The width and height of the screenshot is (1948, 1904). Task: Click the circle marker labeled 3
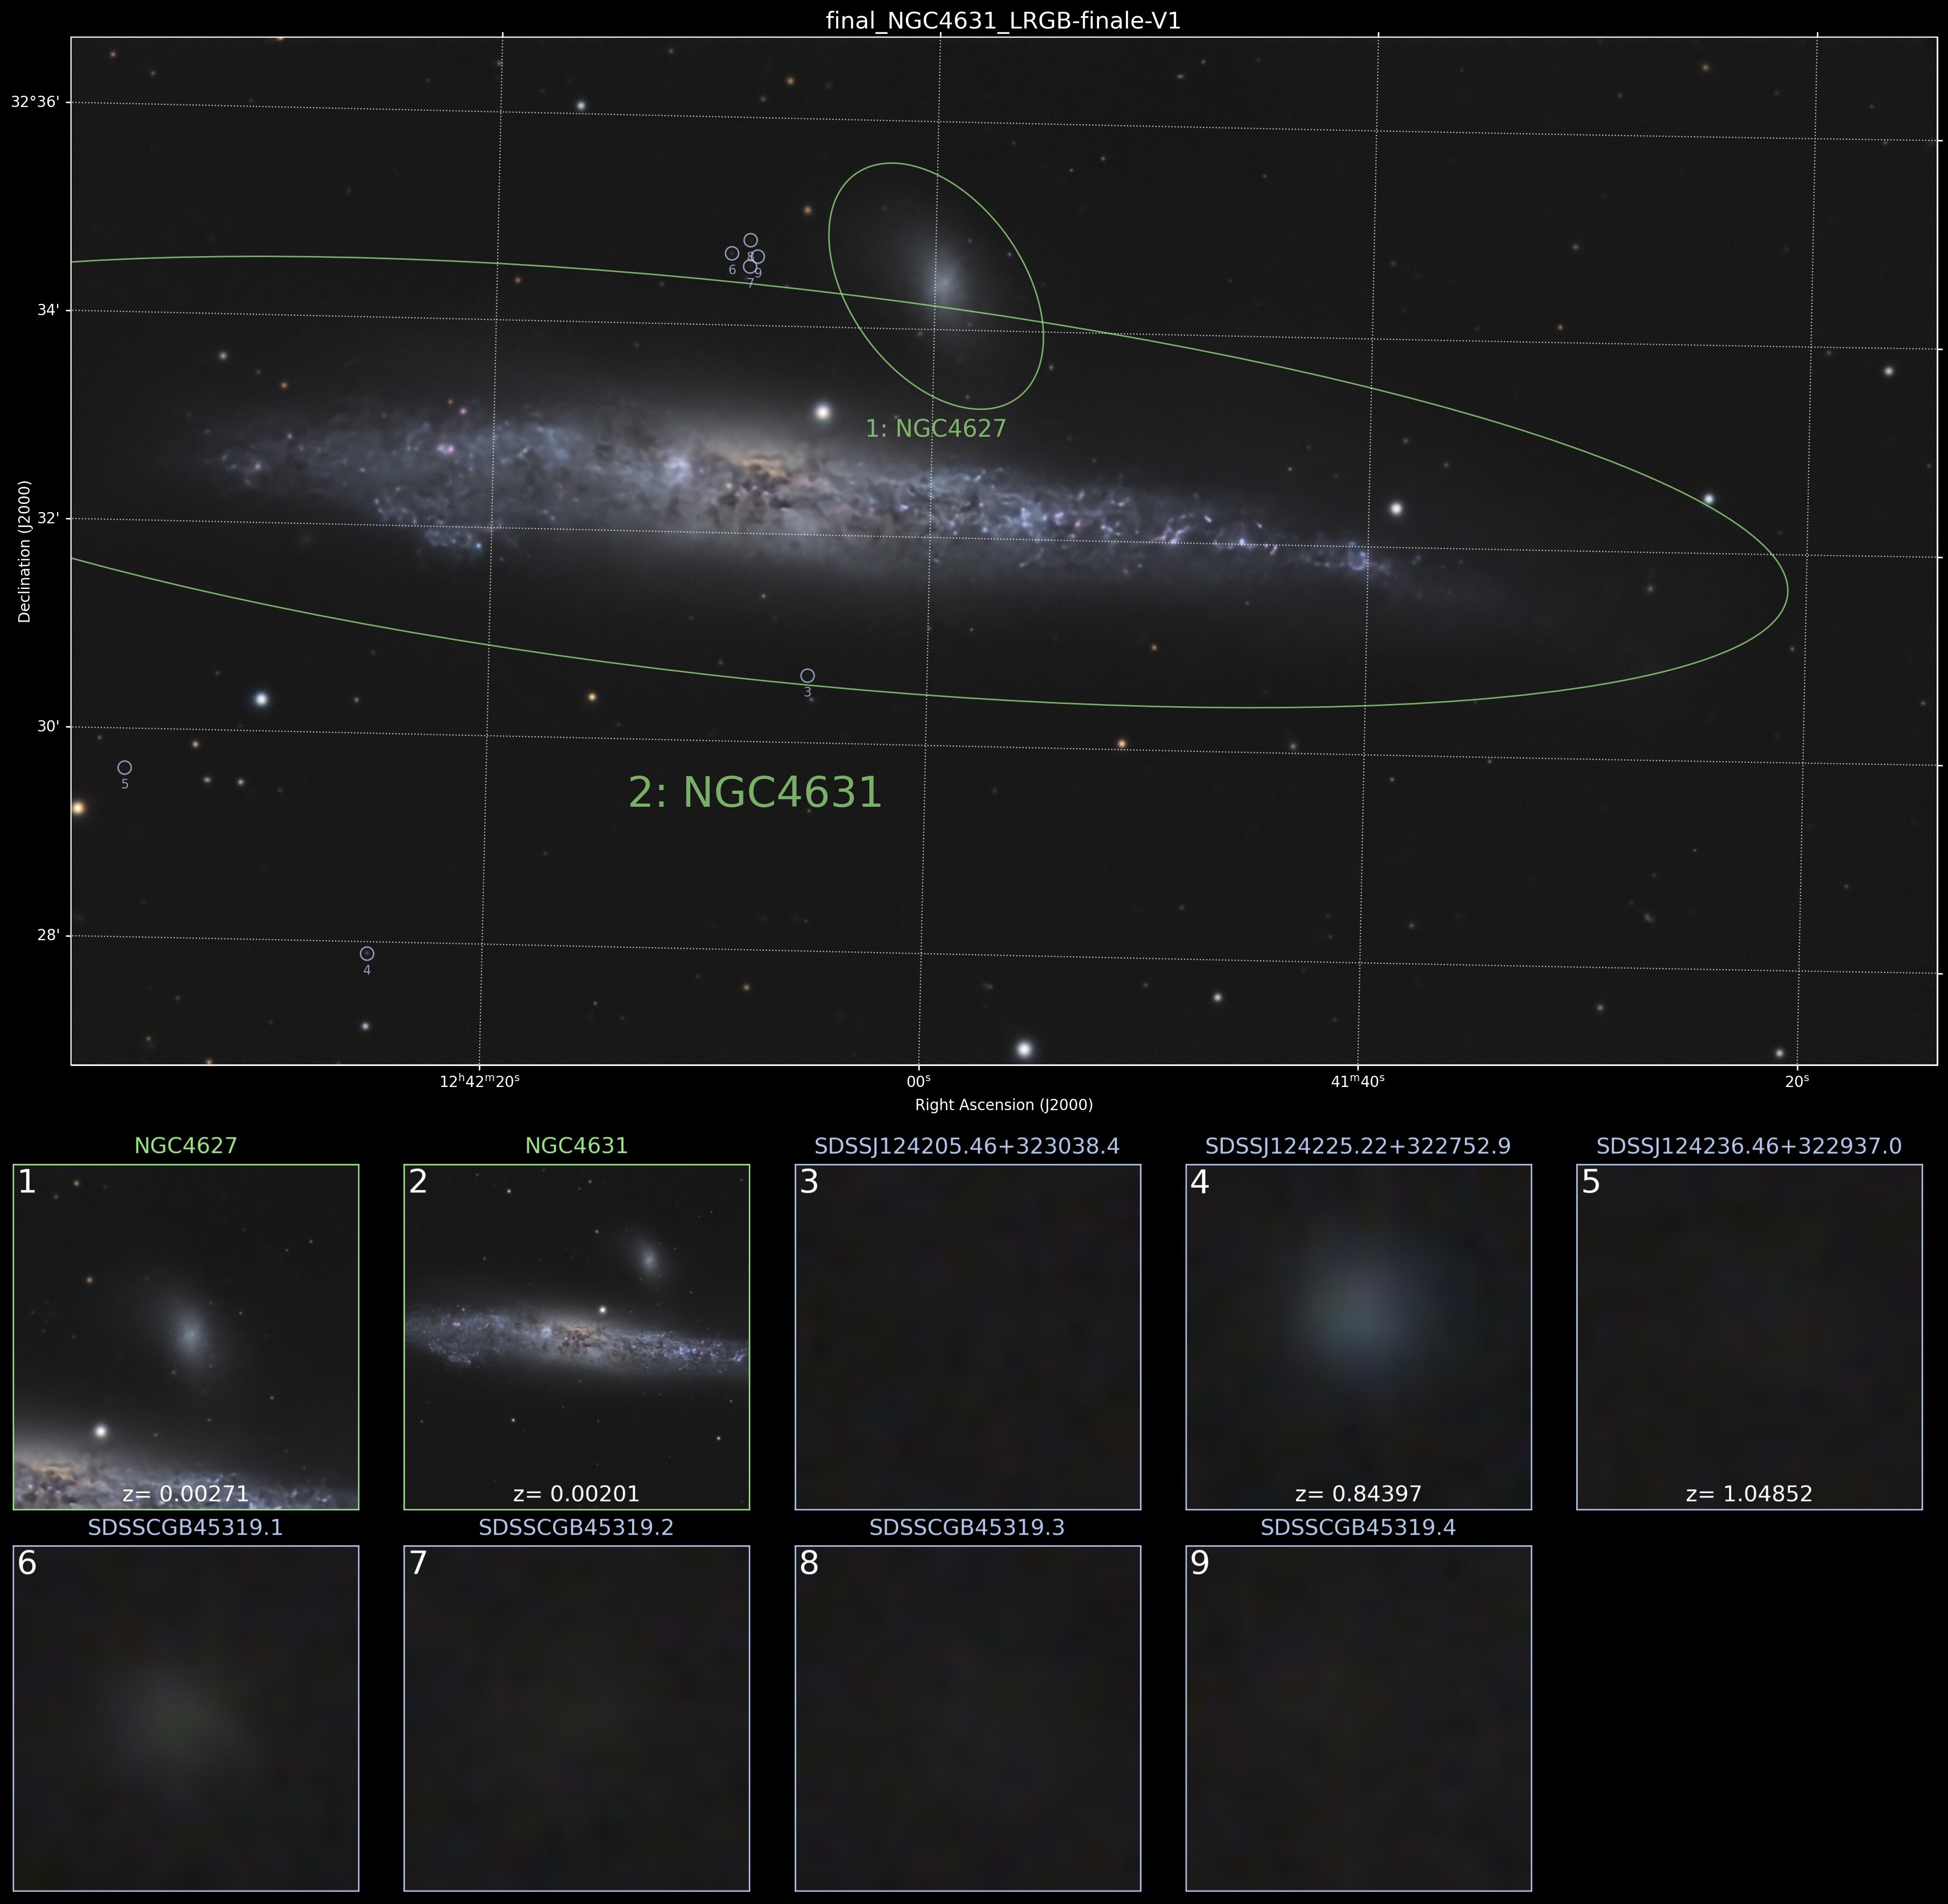click(807, 676)
